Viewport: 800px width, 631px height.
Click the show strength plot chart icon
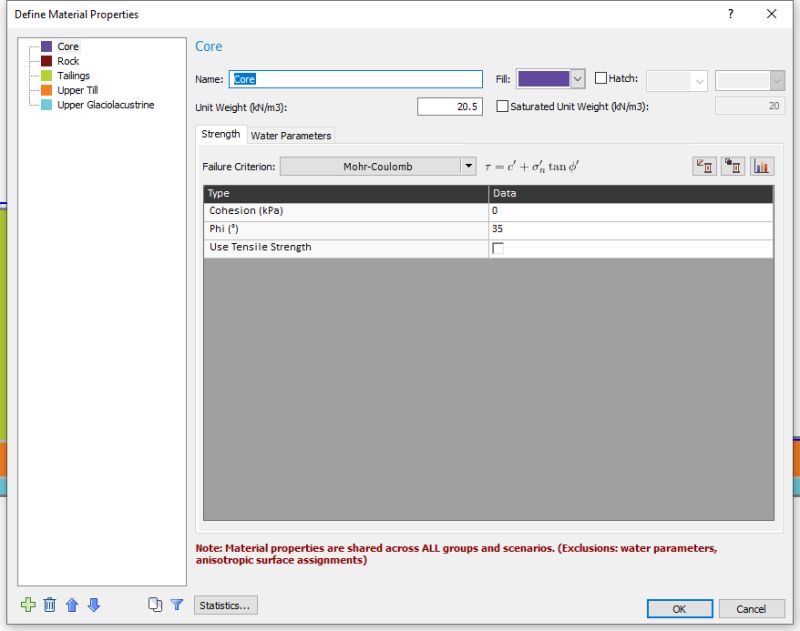(x=762, y=166)
